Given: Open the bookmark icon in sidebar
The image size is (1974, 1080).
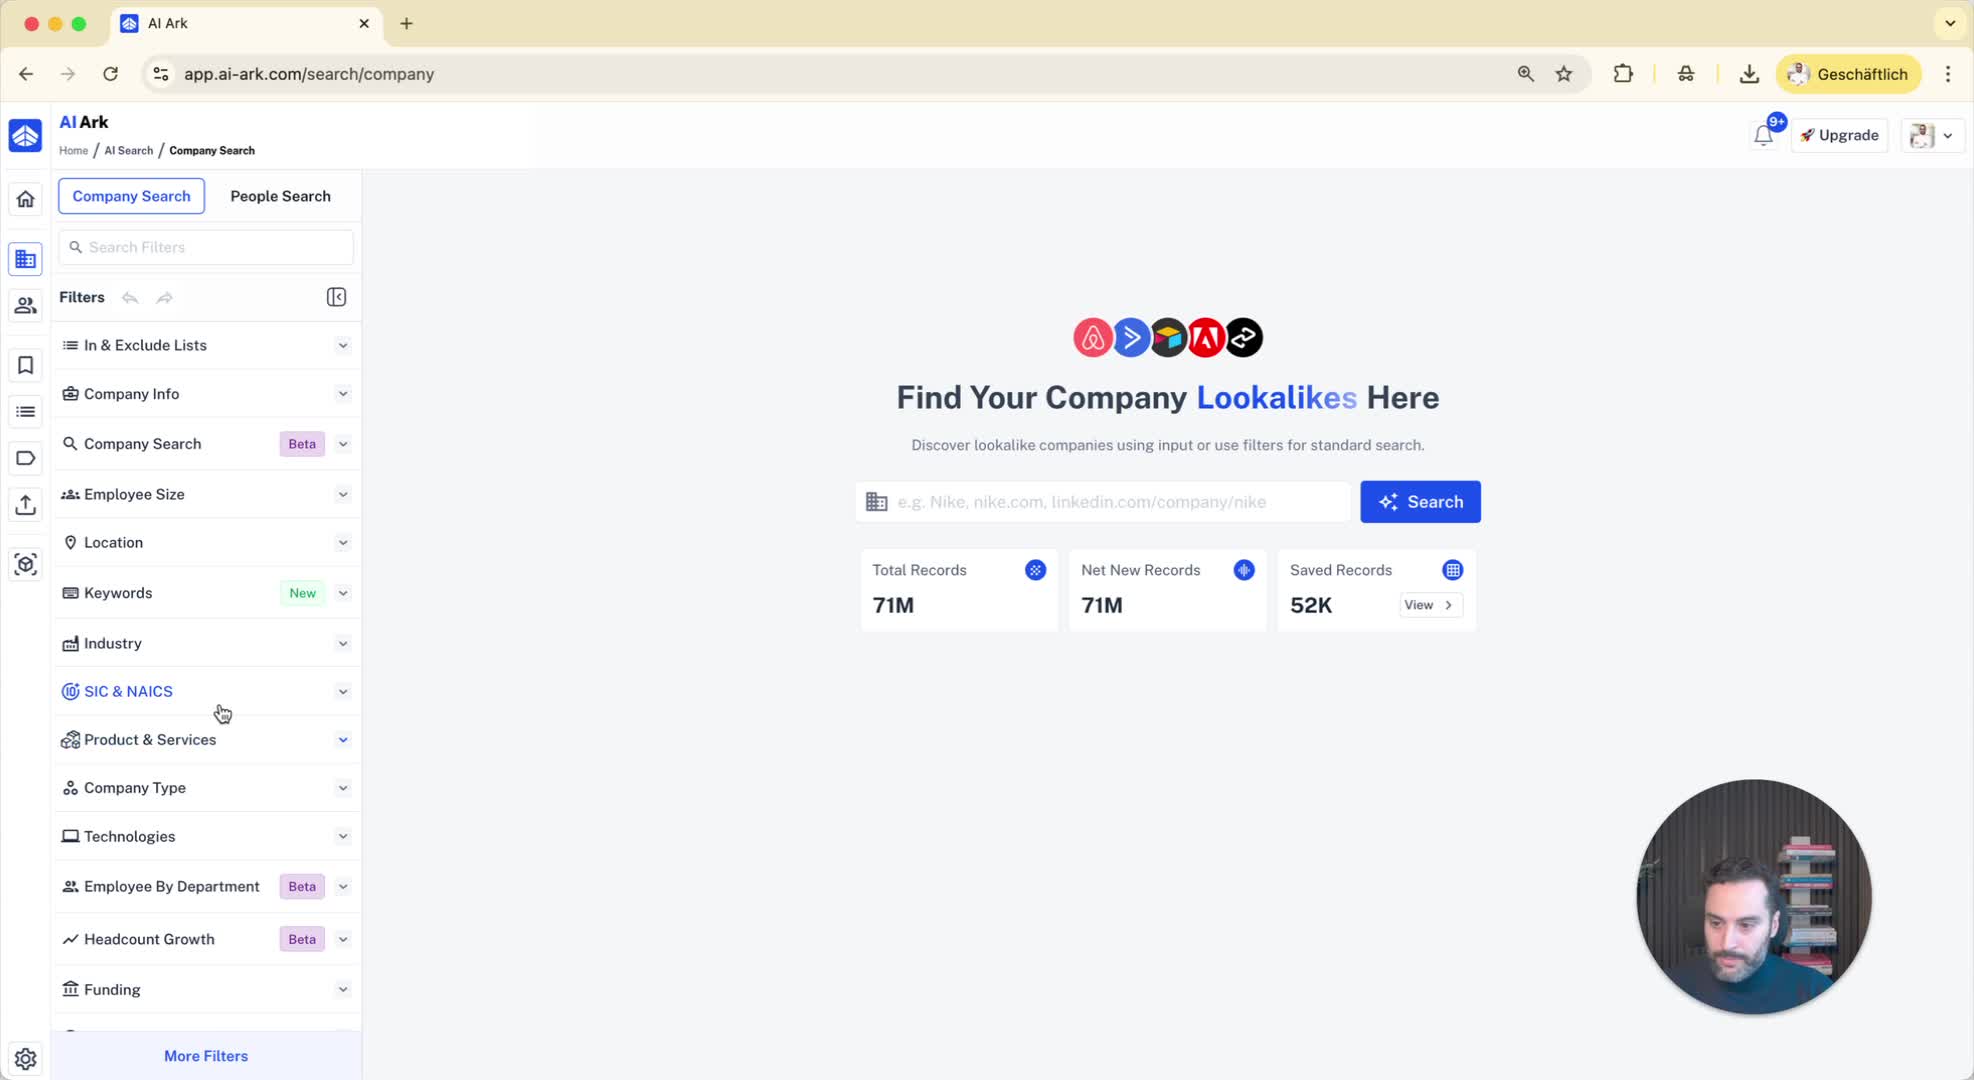Looking at the screenshot, I should tap(25, 365).
